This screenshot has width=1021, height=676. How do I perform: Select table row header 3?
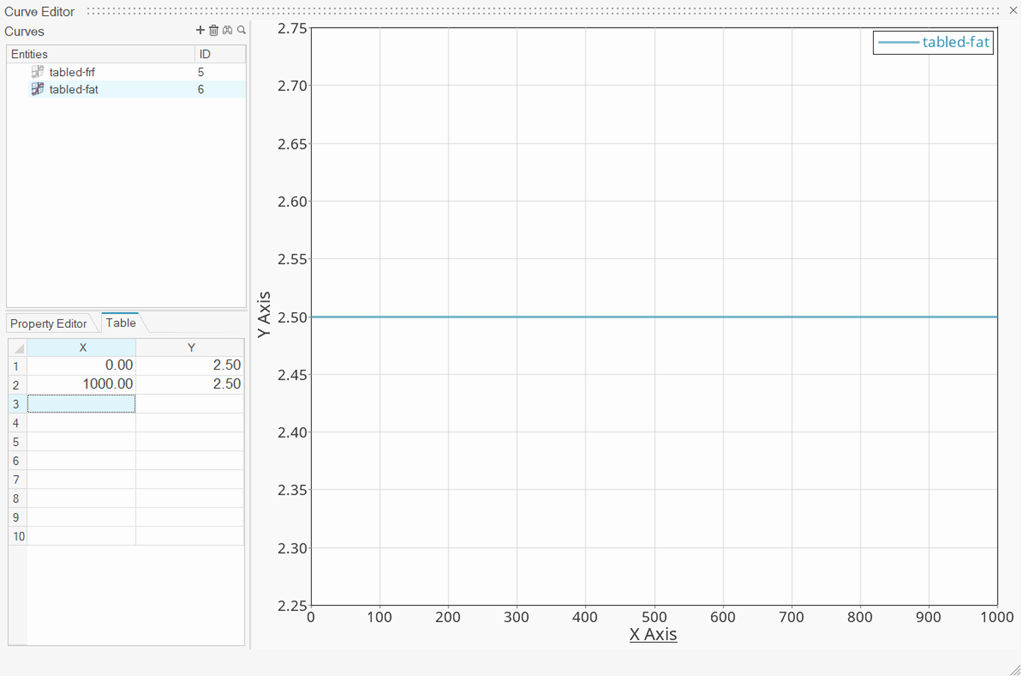(18, 404)
